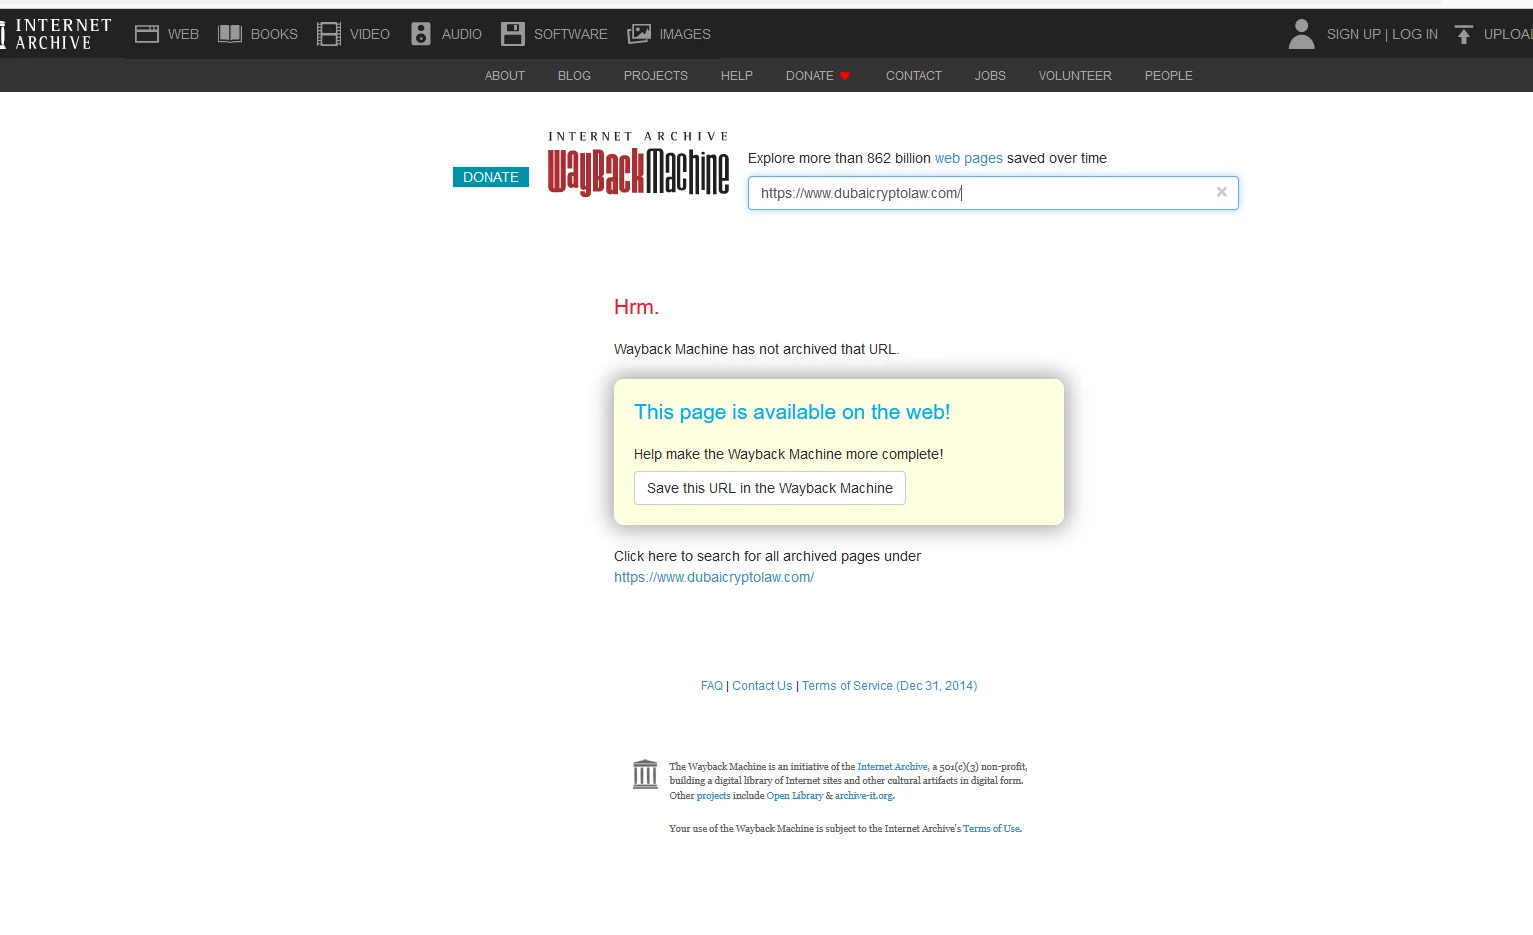Viewport: 1533px width, 935px height.
Task: Click 'Help make the Wayback Machine more complete!' text
Action: [x=789, y=454]
